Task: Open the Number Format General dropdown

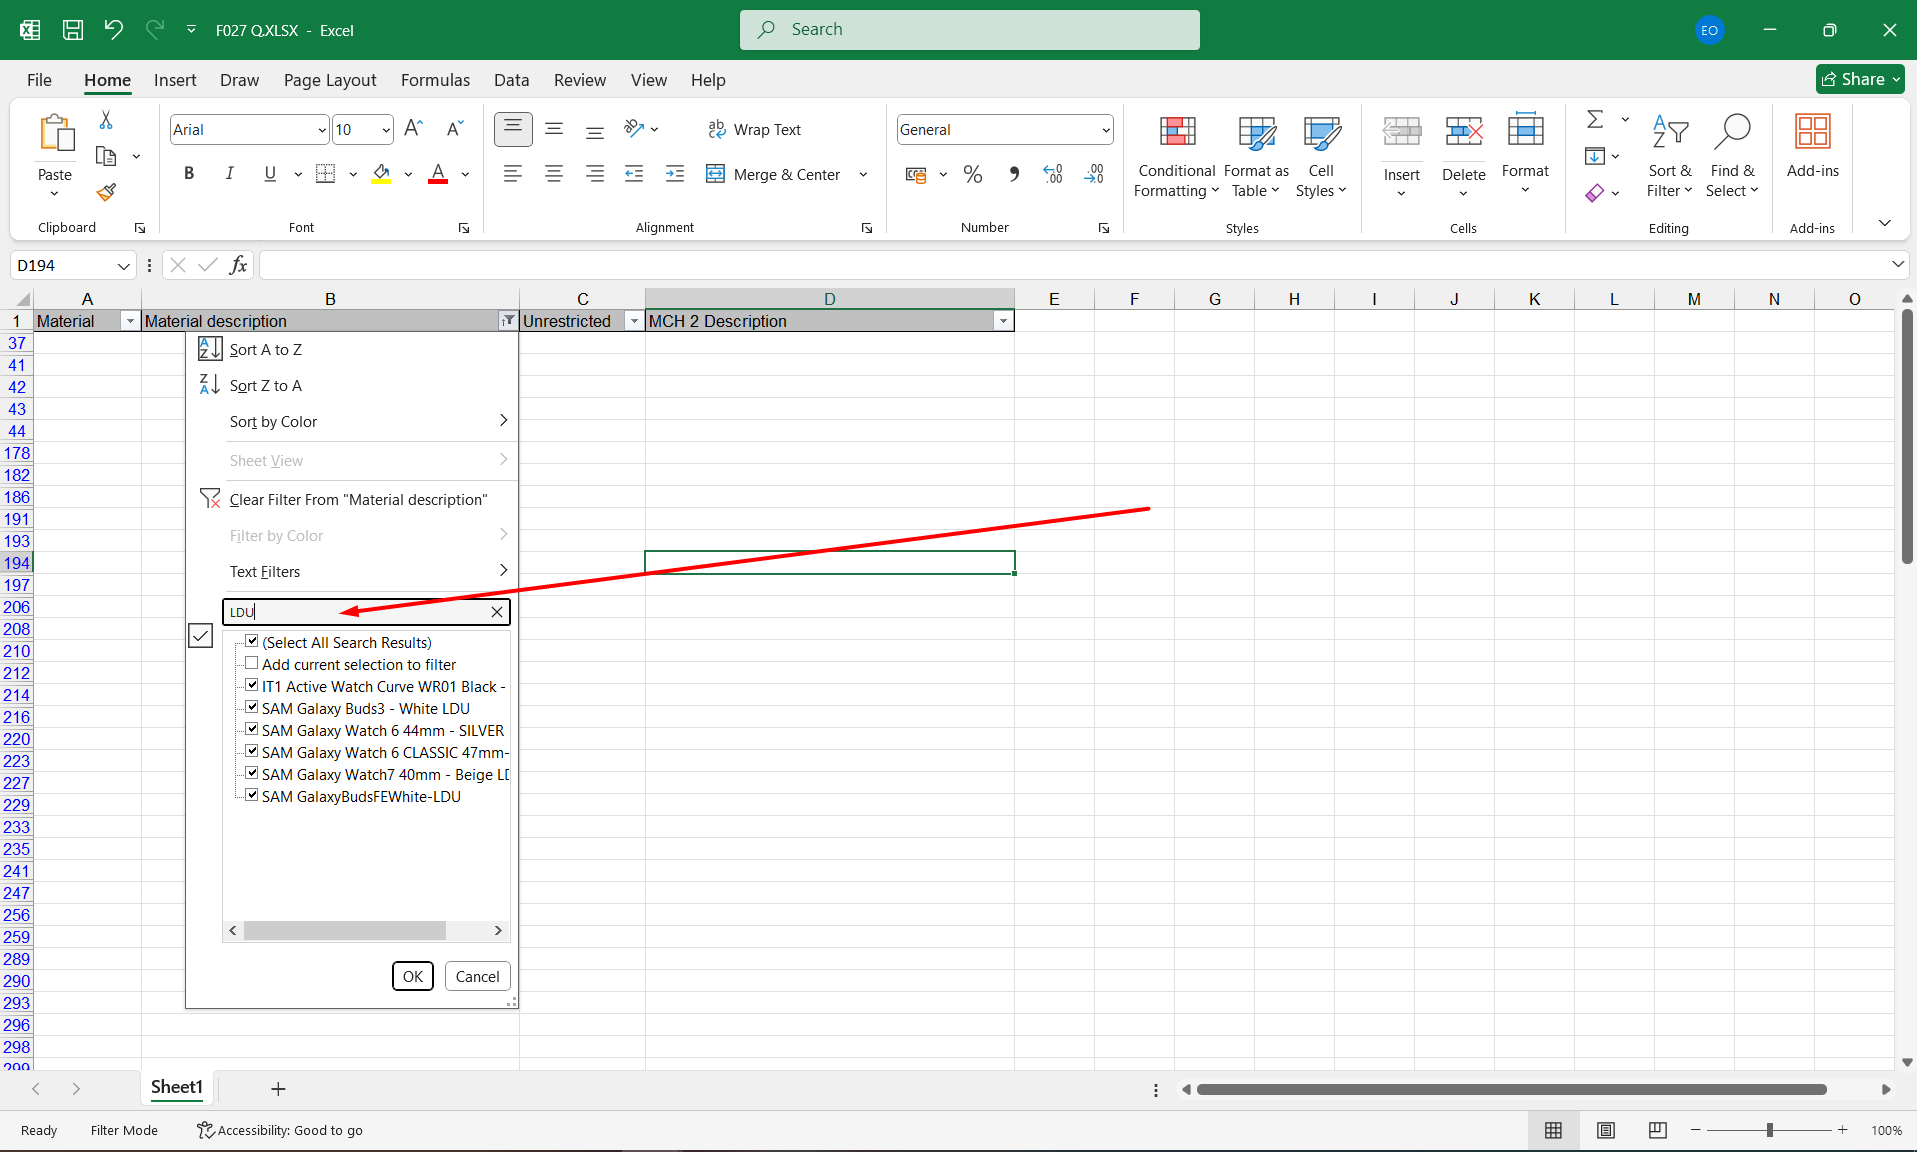Action: coord(1105,130)
